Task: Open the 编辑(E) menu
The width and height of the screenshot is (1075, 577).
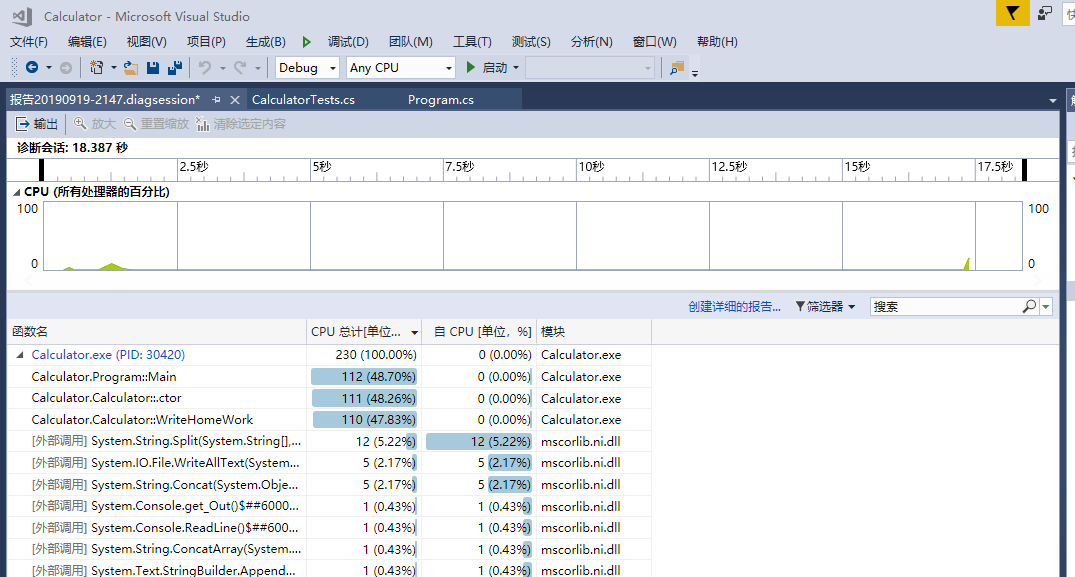Action: pos(87,42)
